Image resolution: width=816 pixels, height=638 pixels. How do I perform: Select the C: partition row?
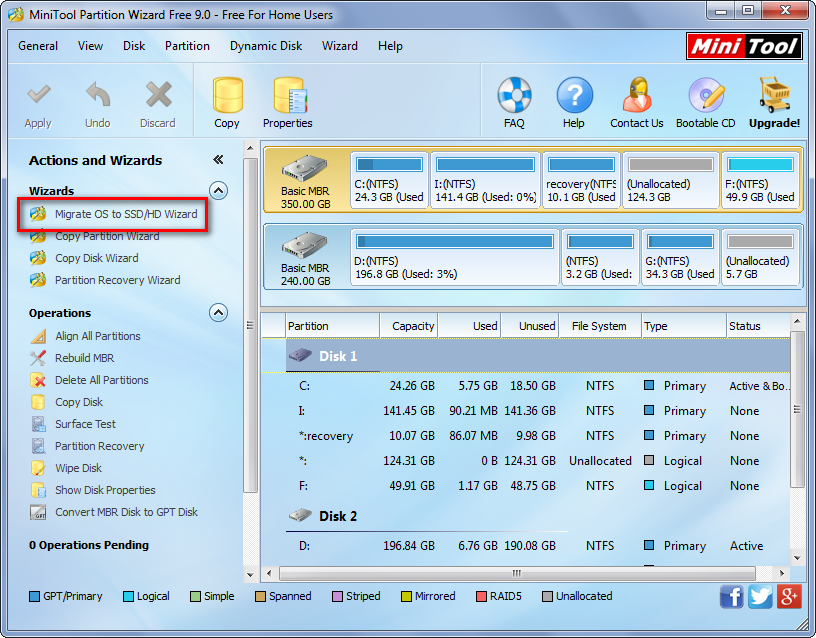click(526, 386)
